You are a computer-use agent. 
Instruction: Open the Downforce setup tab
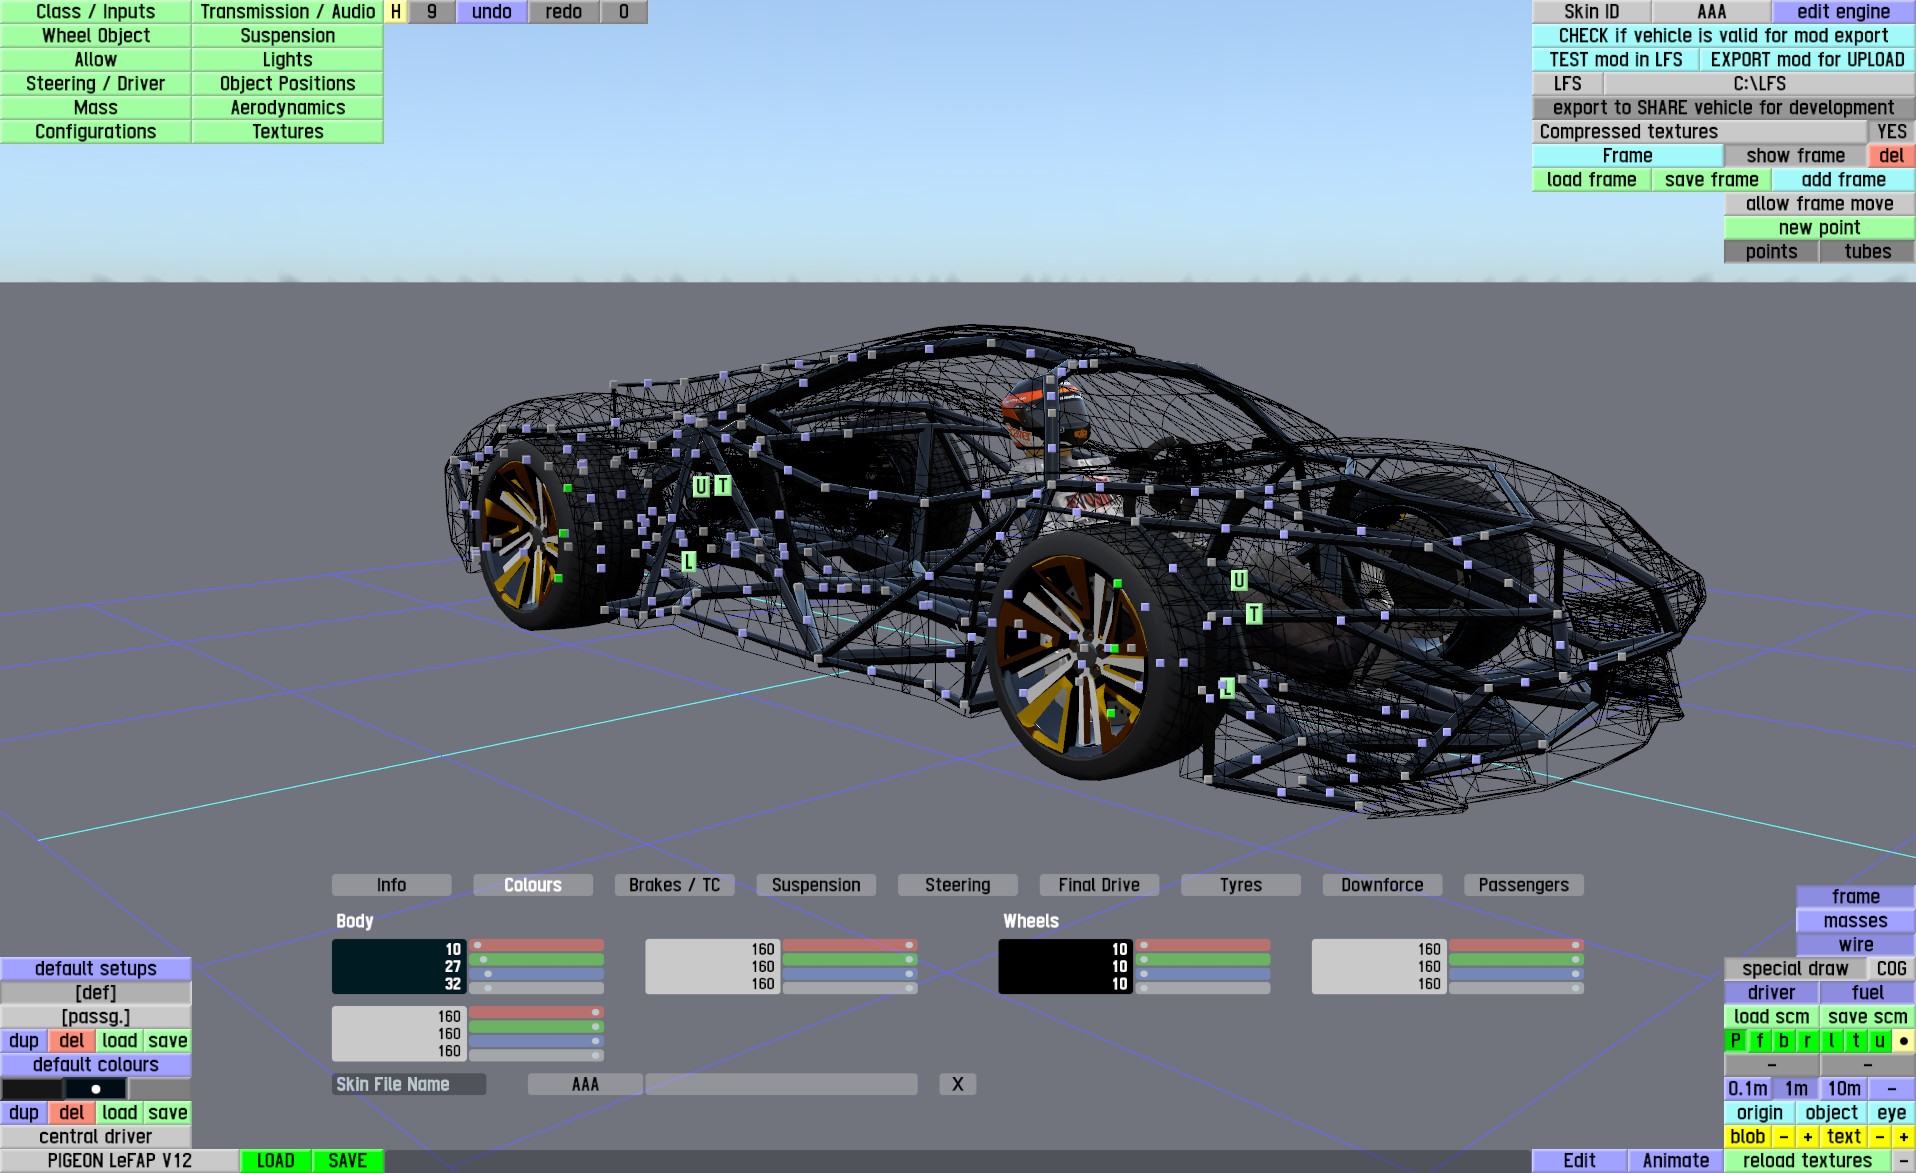pyautogui.click(x=1382, y=885)
